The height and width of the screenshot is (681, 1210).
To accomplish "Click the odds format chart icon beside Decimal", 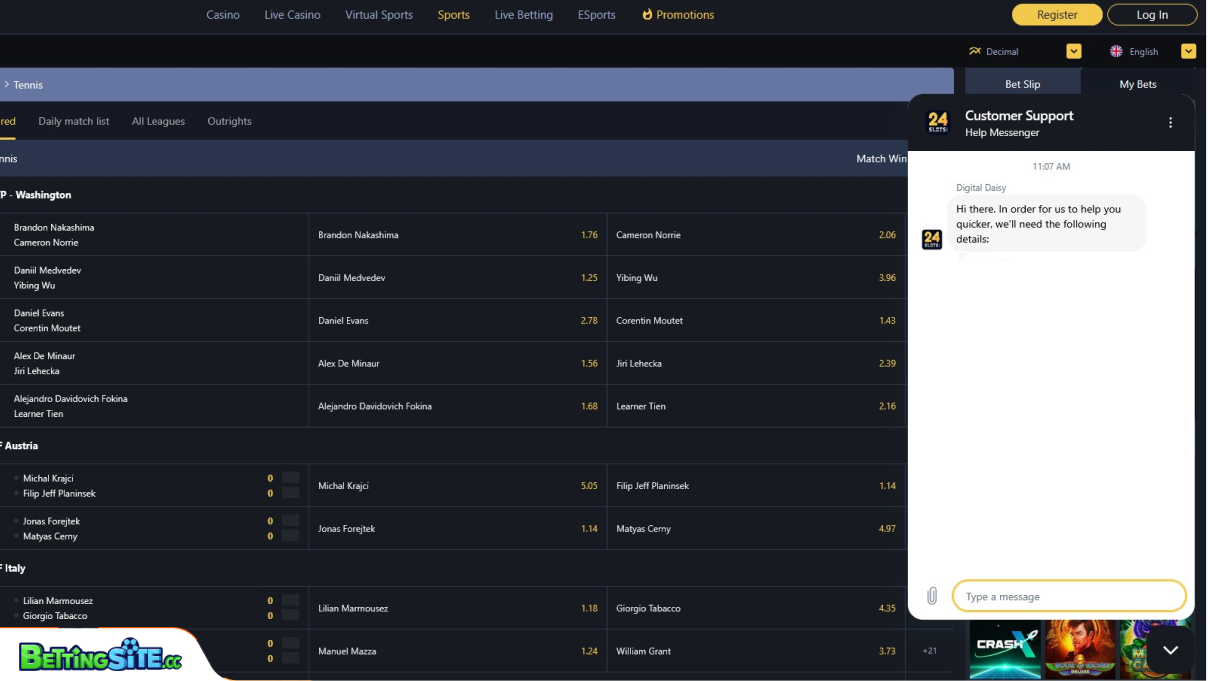I will point(974,51).
